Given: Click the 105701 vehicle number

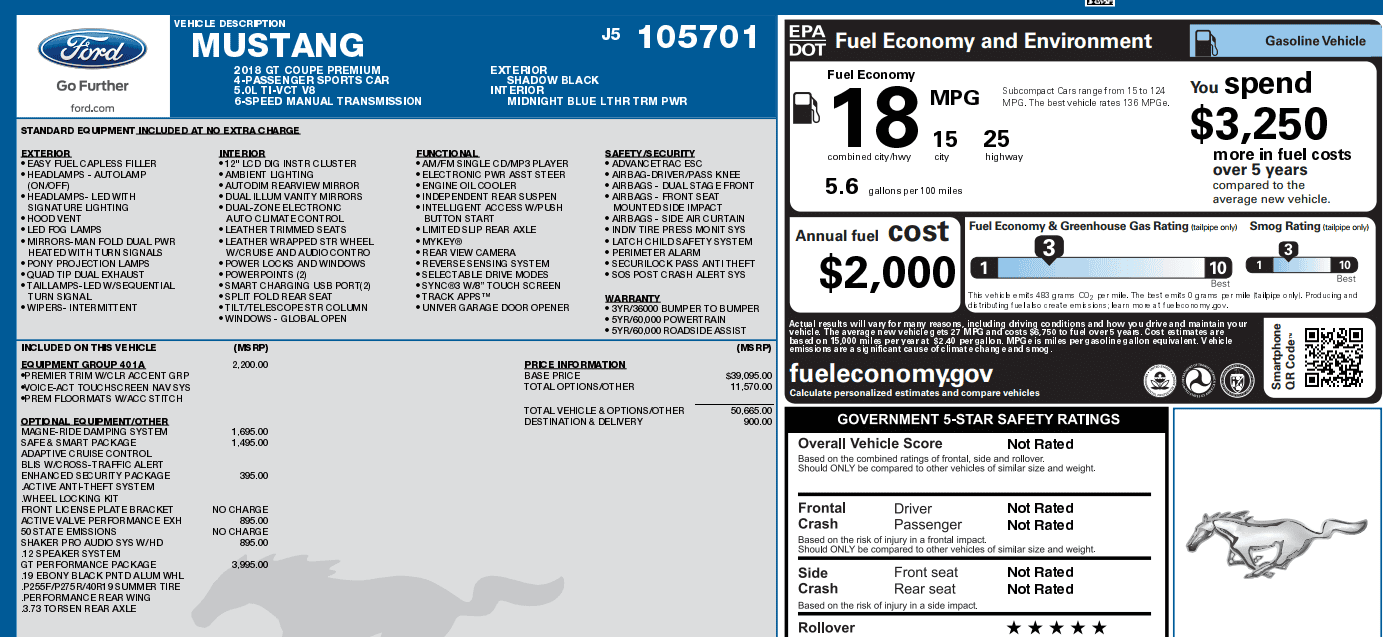Looking at the screenshot, I should 698,37.
